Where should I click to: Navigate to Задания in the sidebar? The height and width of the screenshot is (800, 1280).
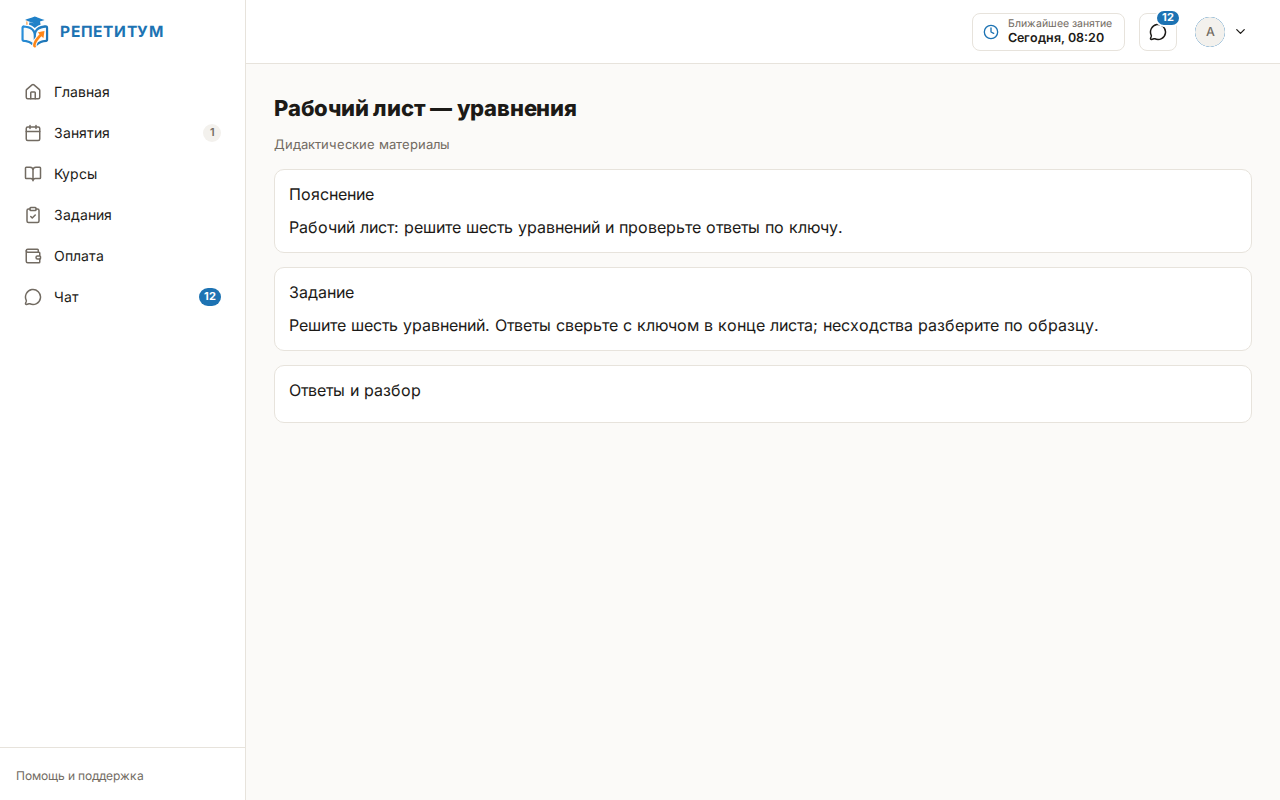click(122, 215)
